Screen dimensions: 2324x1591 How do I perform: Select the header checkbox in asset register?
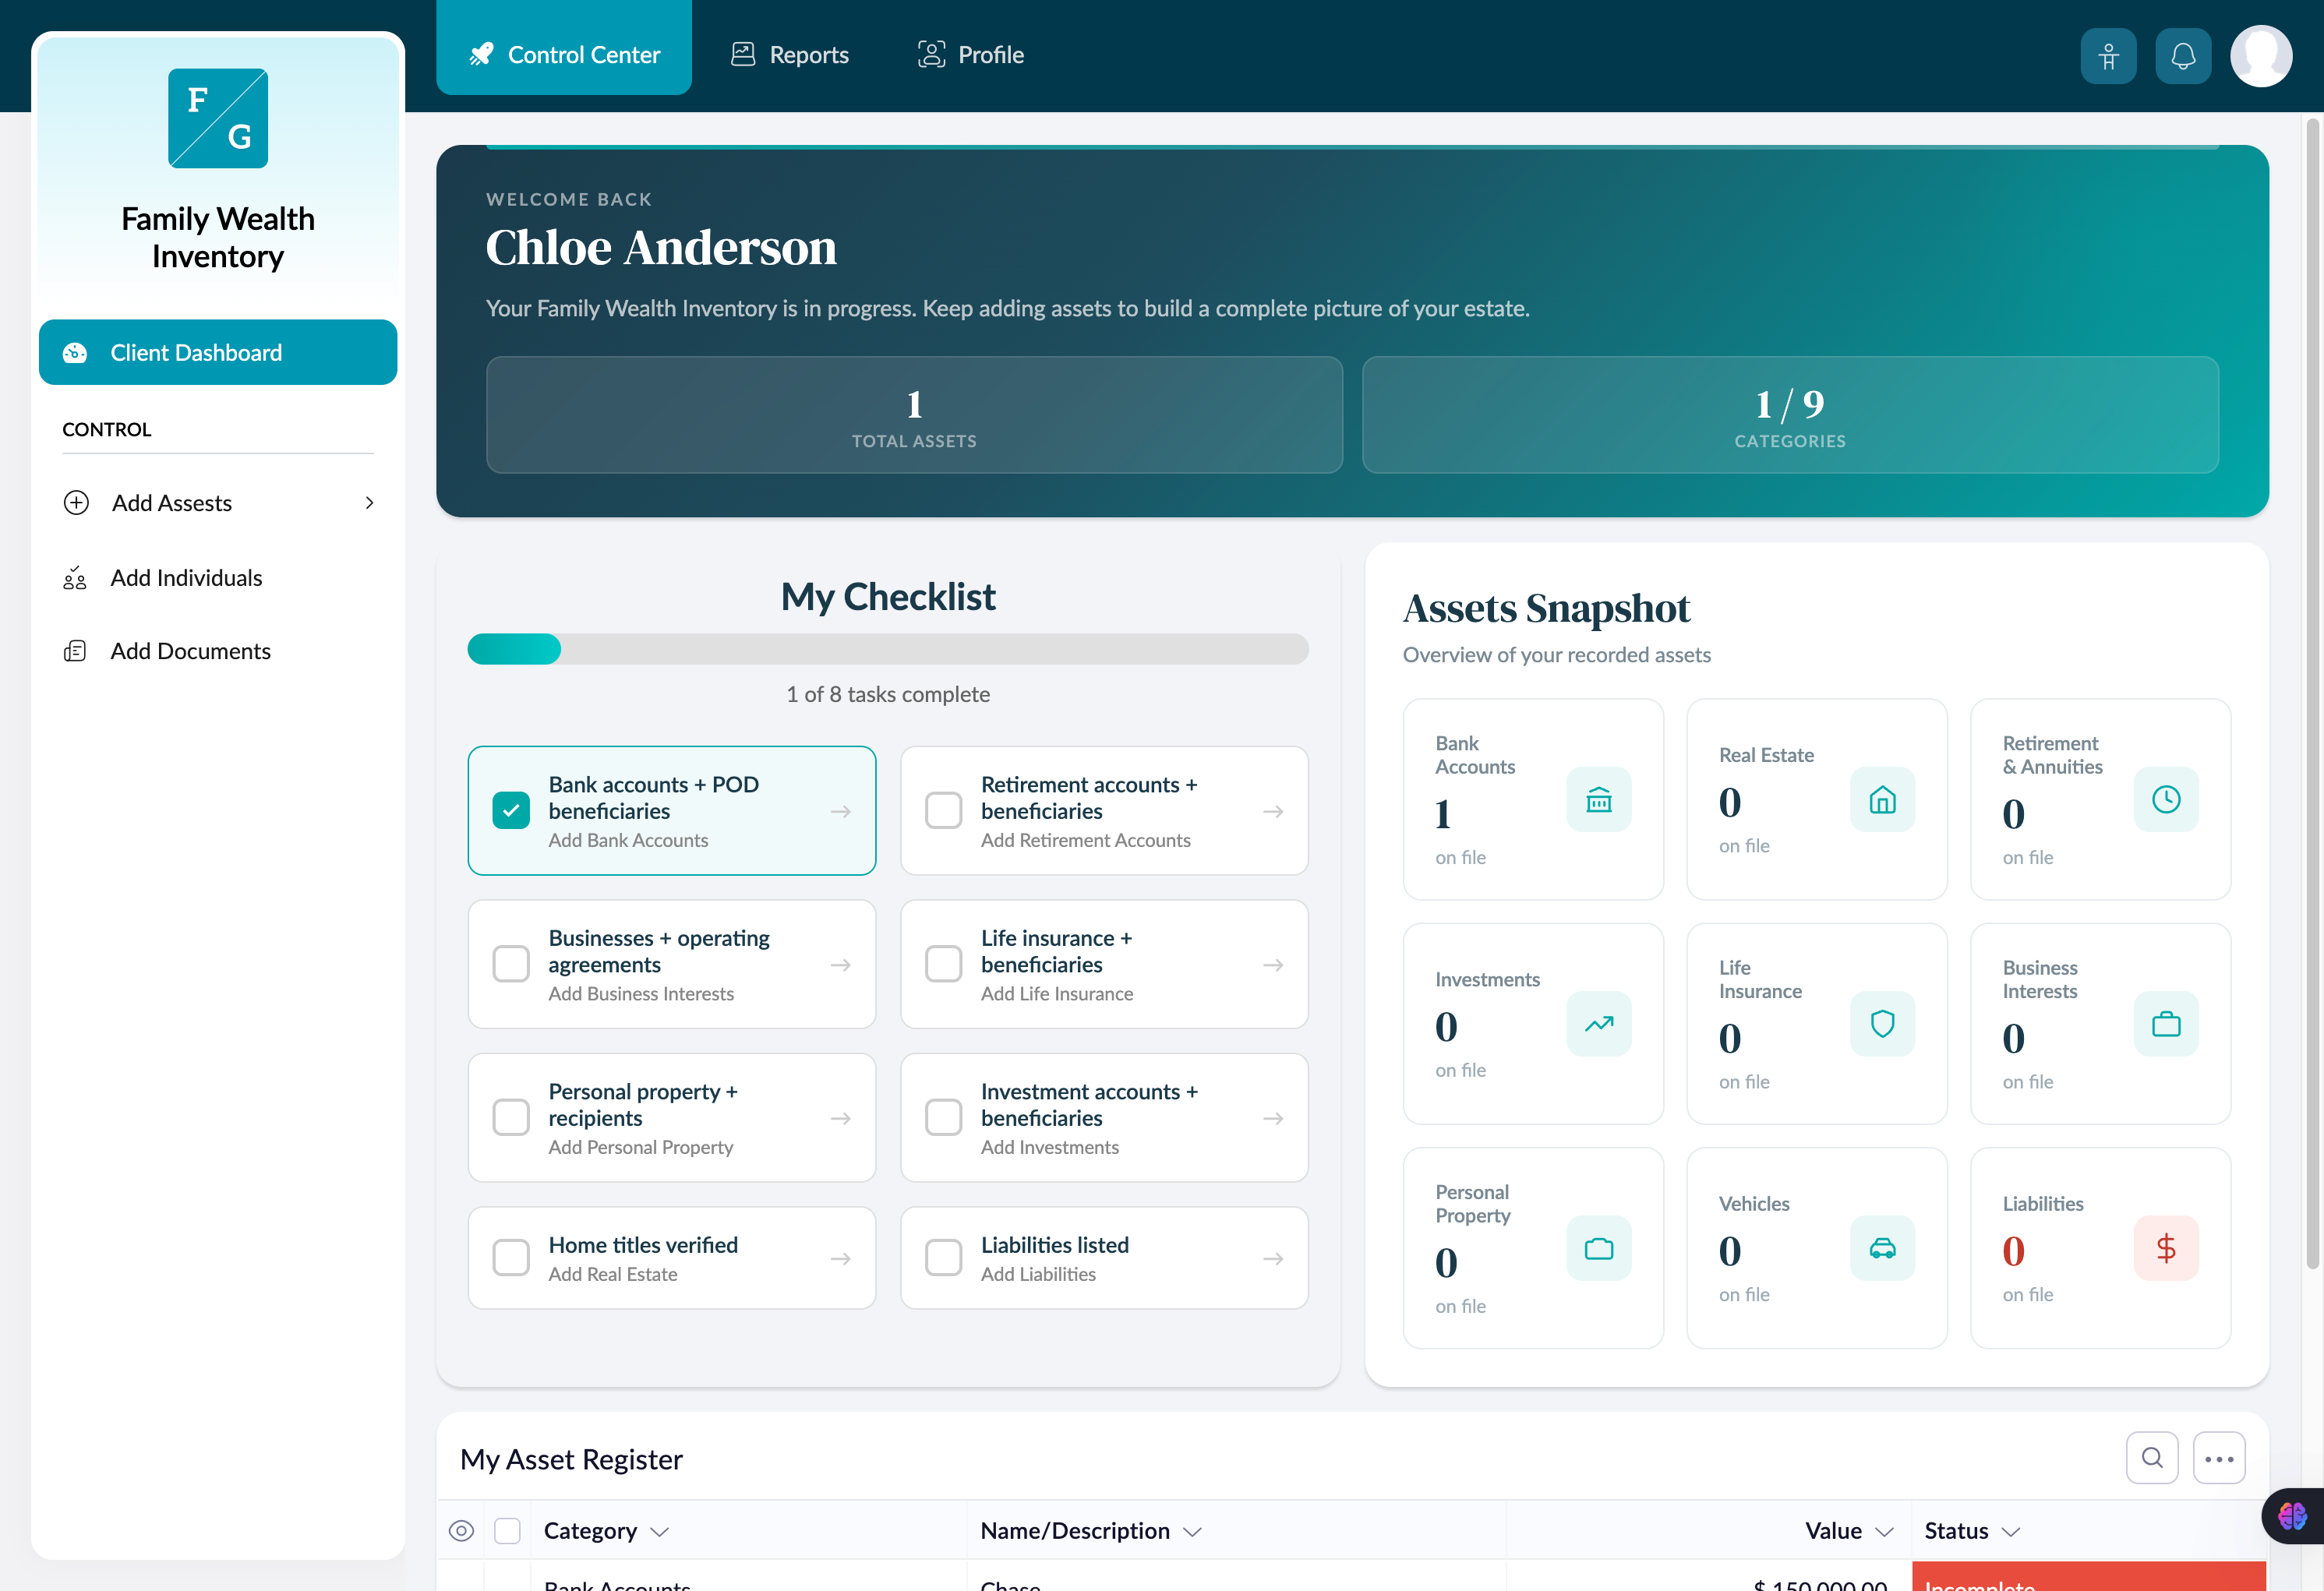508,1530
